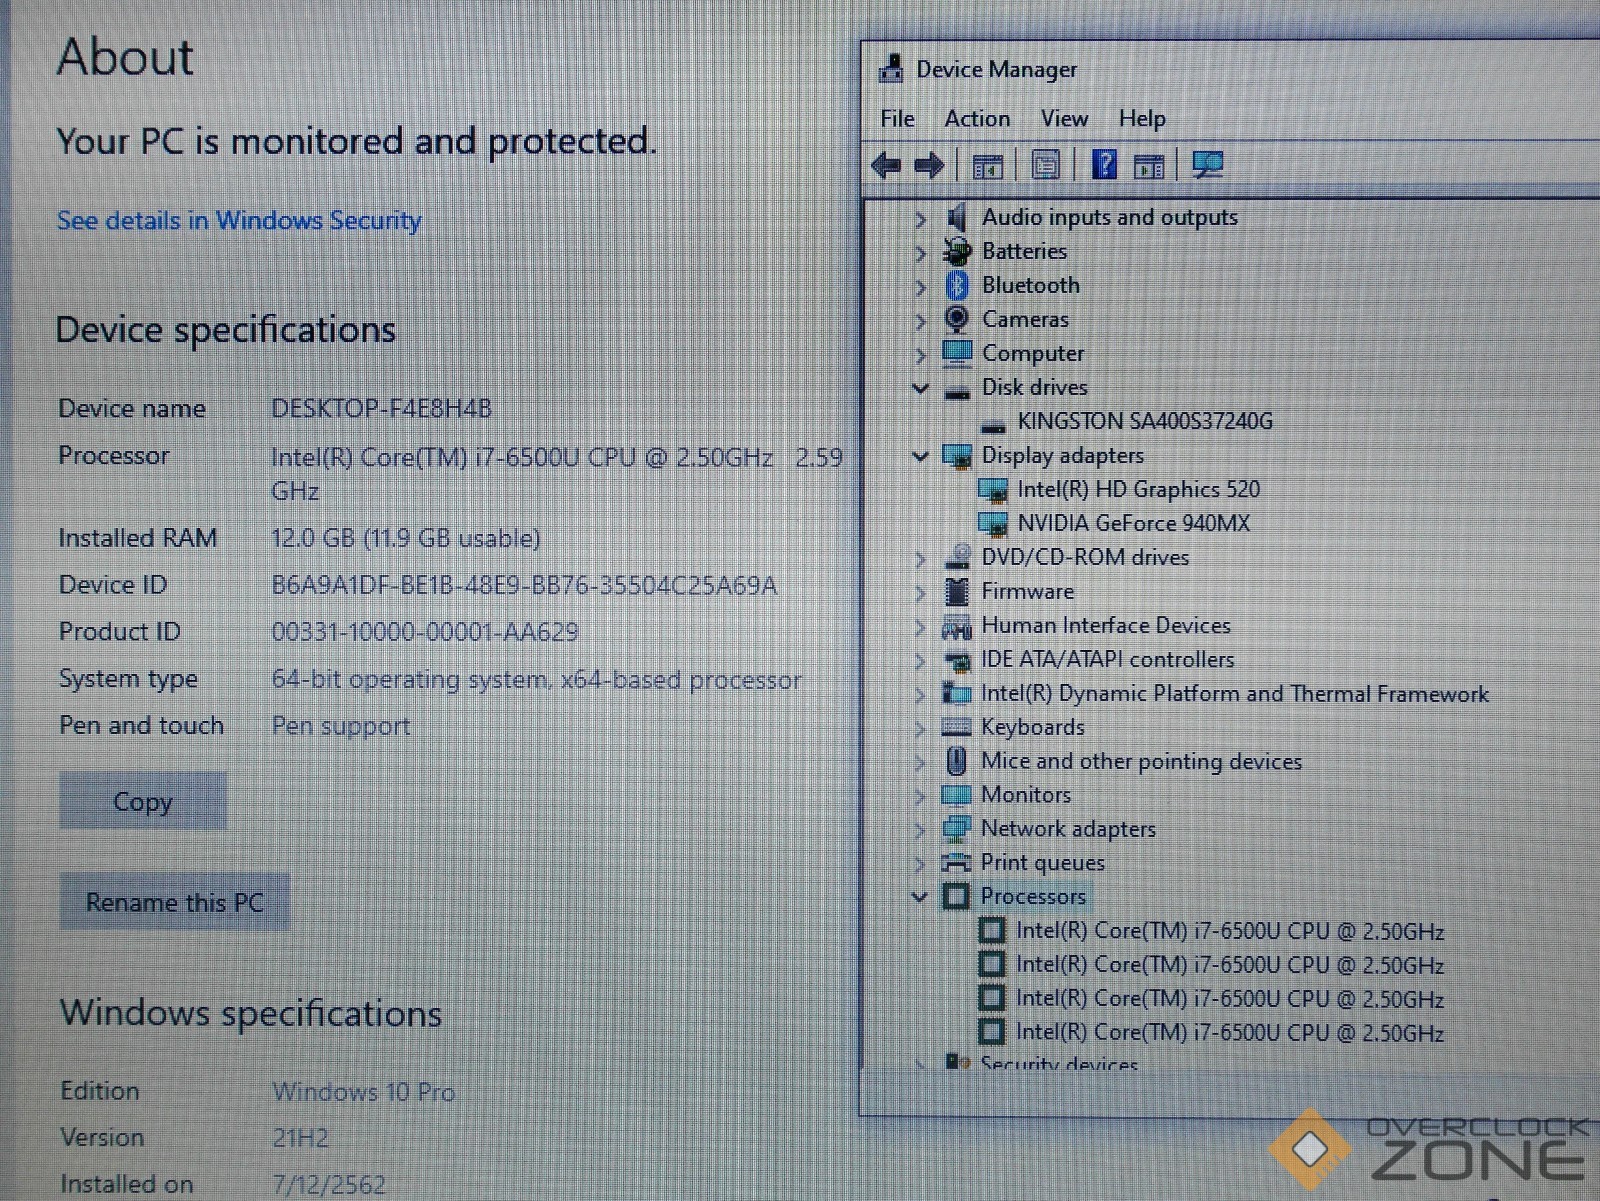Click the Mice and other pointing devices icon
Image resolution: width=1600 pixels, height=1201 pixels.
pos(956,761)
